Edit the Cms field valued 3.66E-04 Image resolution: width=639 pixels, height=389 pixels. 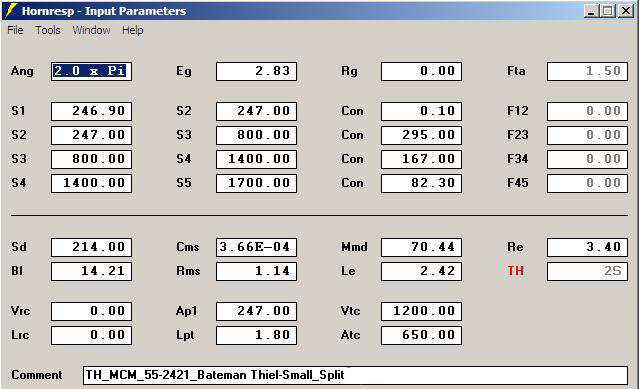tap(256, 247)
